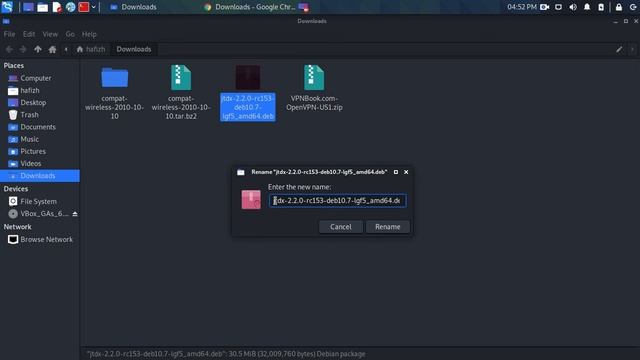Click the power manager battery tray icon
The image size is (640, 360).
point(601,7)
